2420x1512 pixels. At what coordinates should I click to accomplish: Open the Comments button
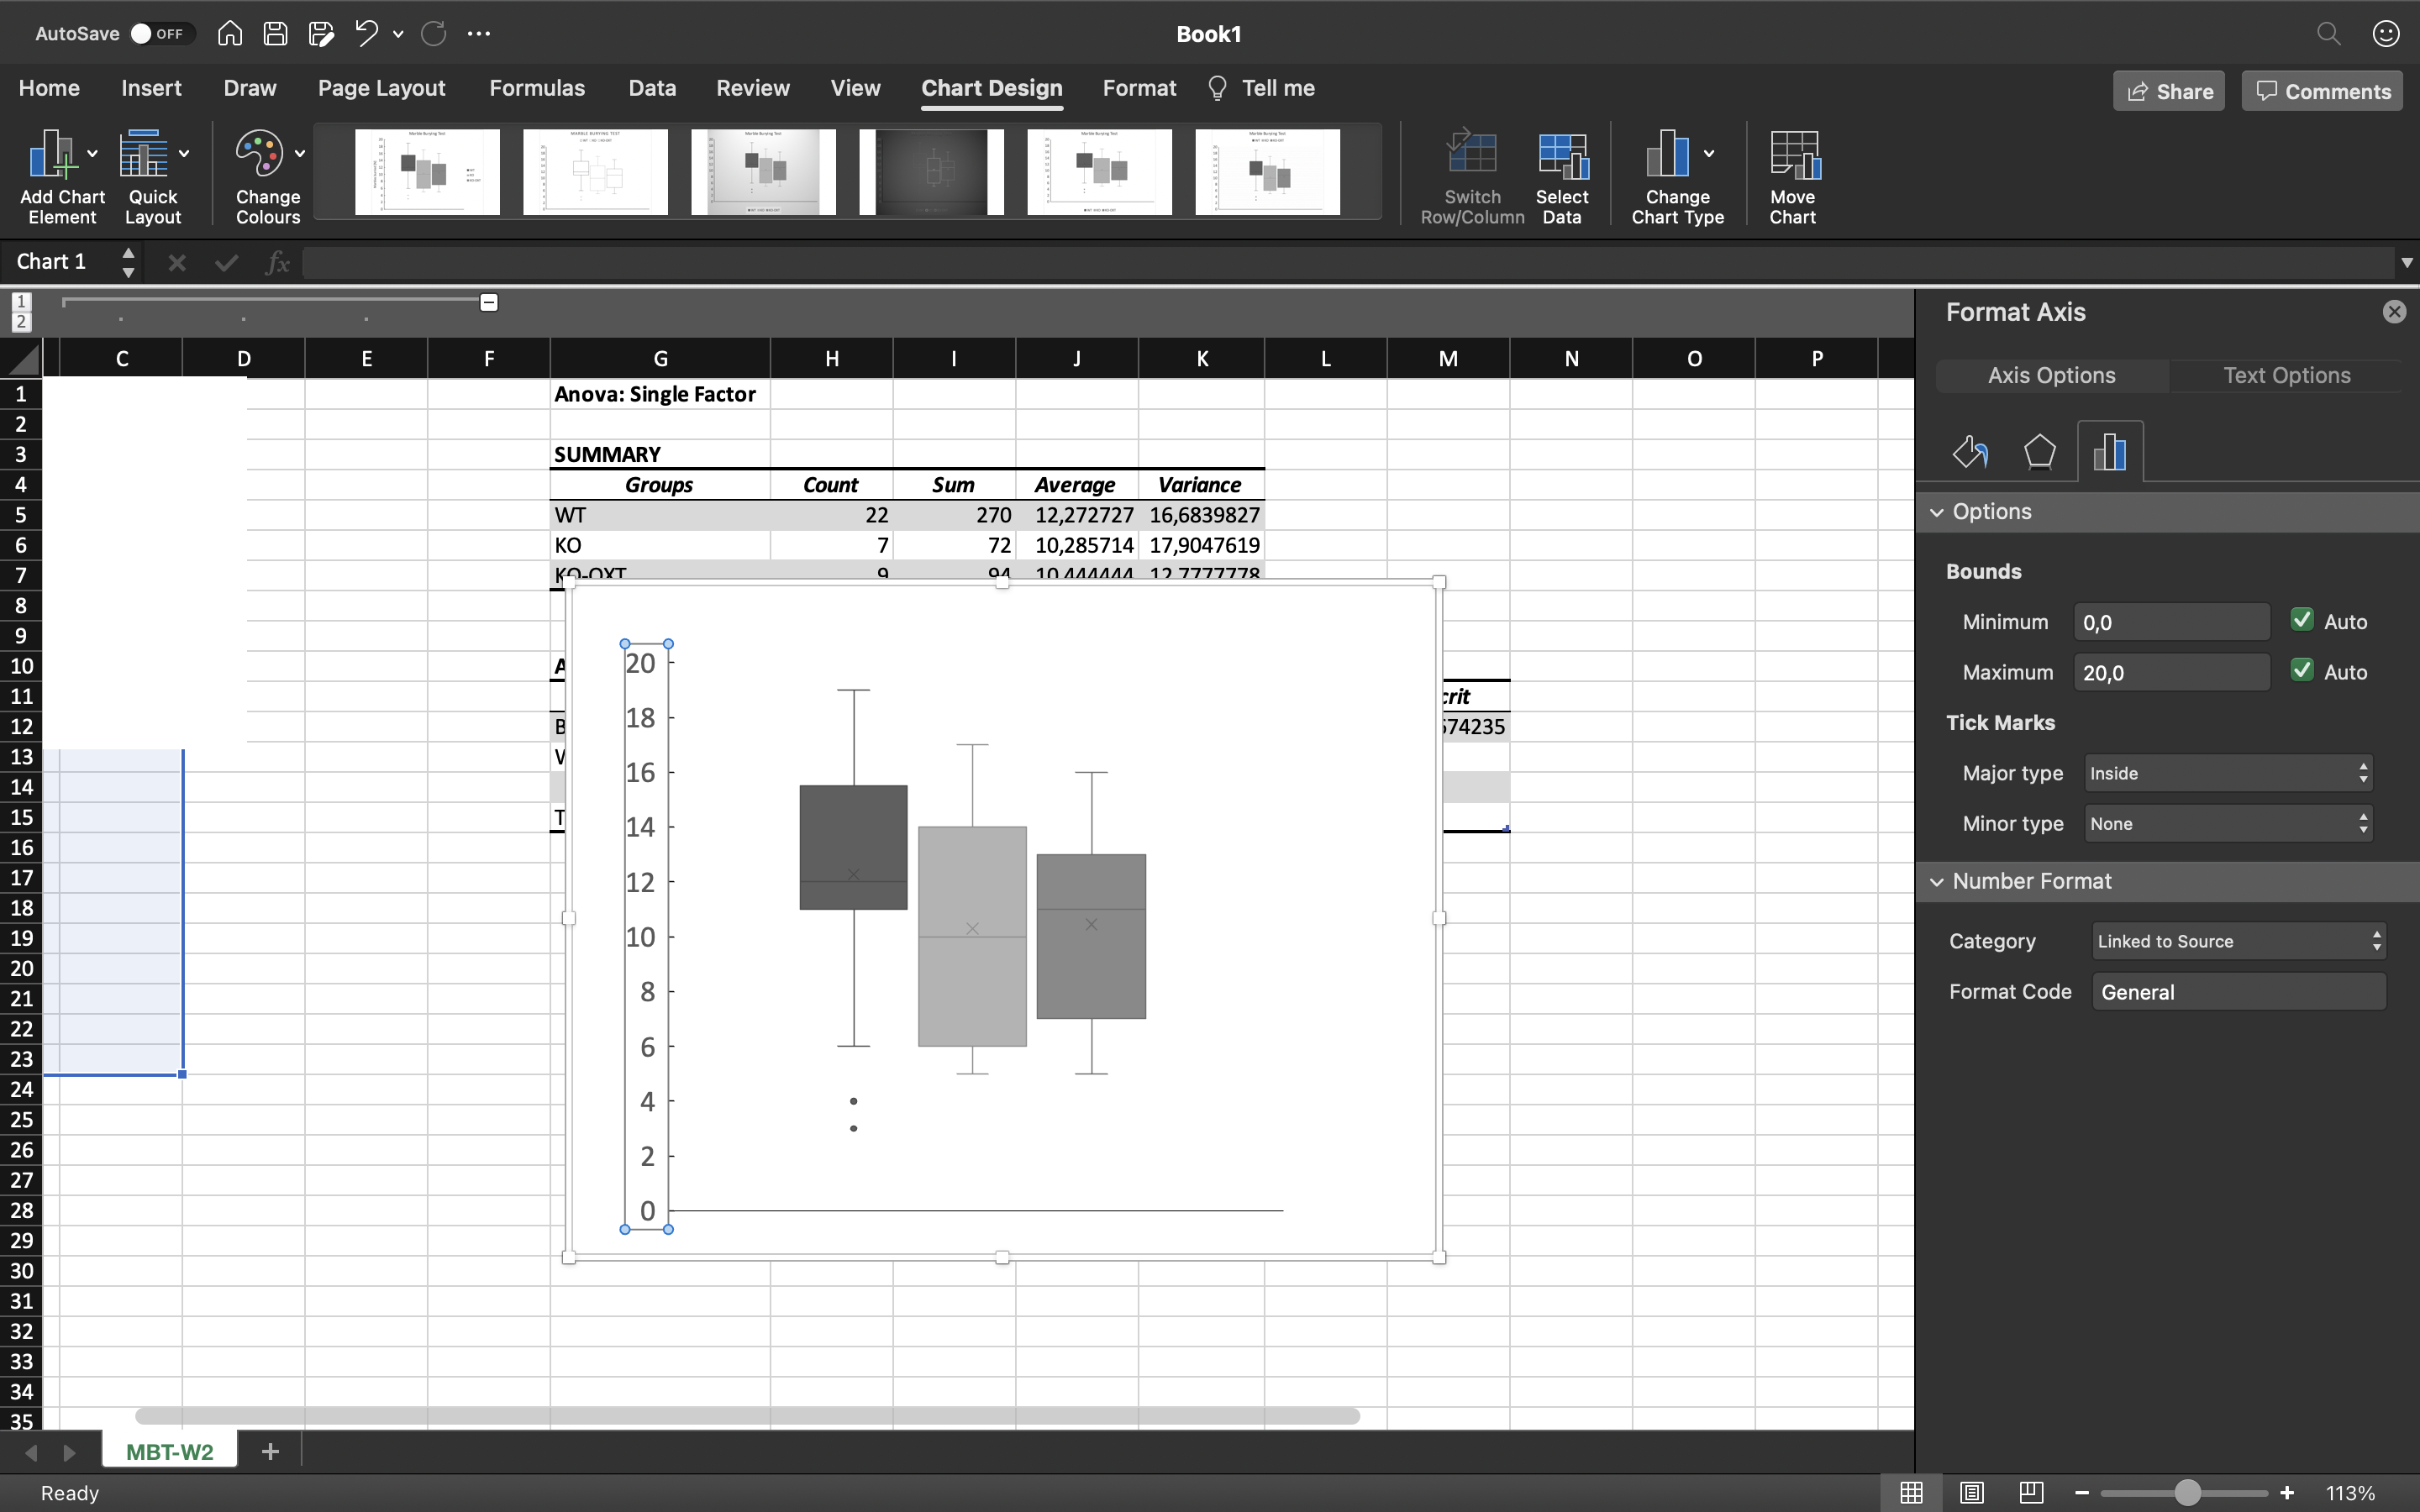tap(2321, 91)
